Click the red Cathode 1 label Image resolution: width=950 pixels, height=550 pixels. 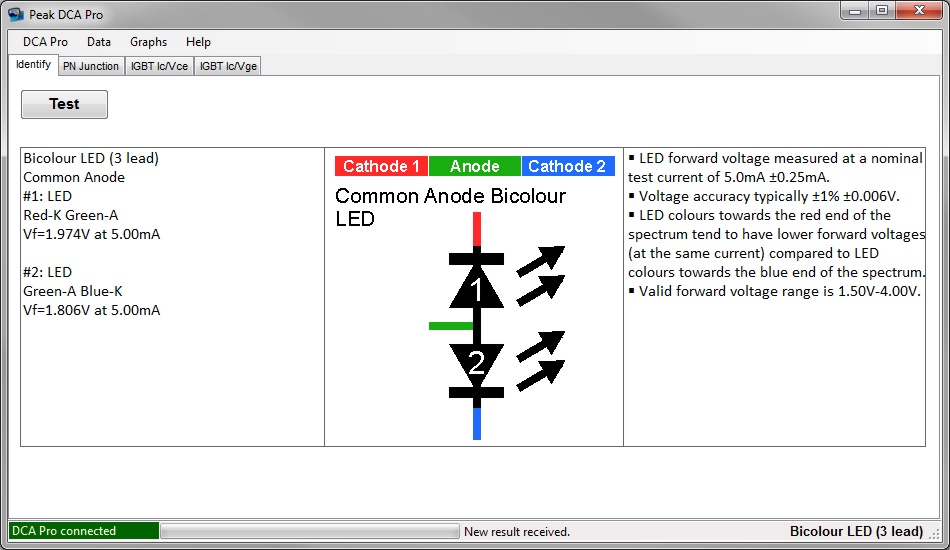[x=381, y=166]
